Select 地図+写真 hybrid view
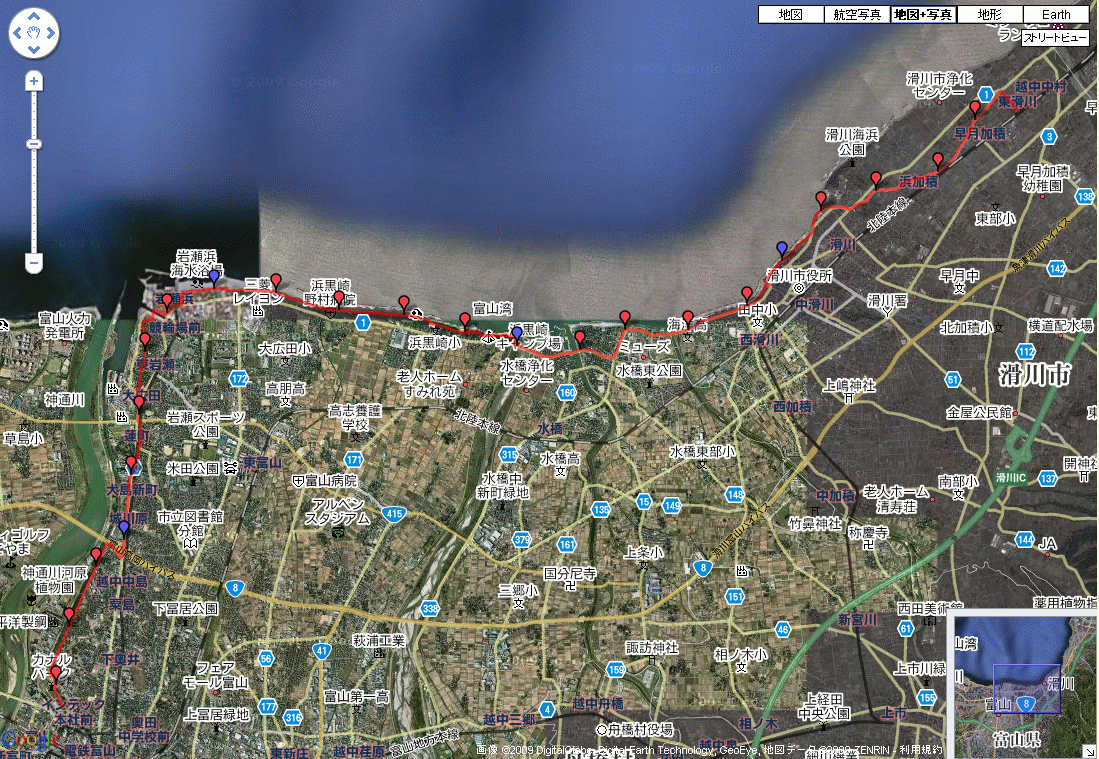 [x=923, y=15]
